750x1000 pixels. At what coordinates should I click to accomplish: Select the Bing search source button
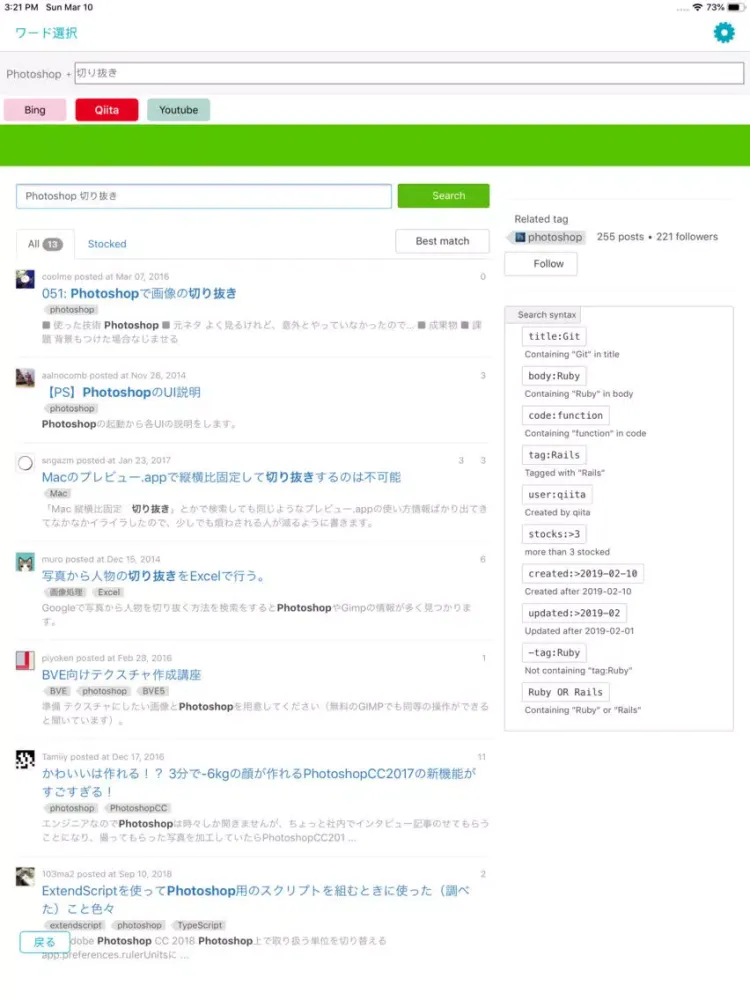[x=35, y=110]
